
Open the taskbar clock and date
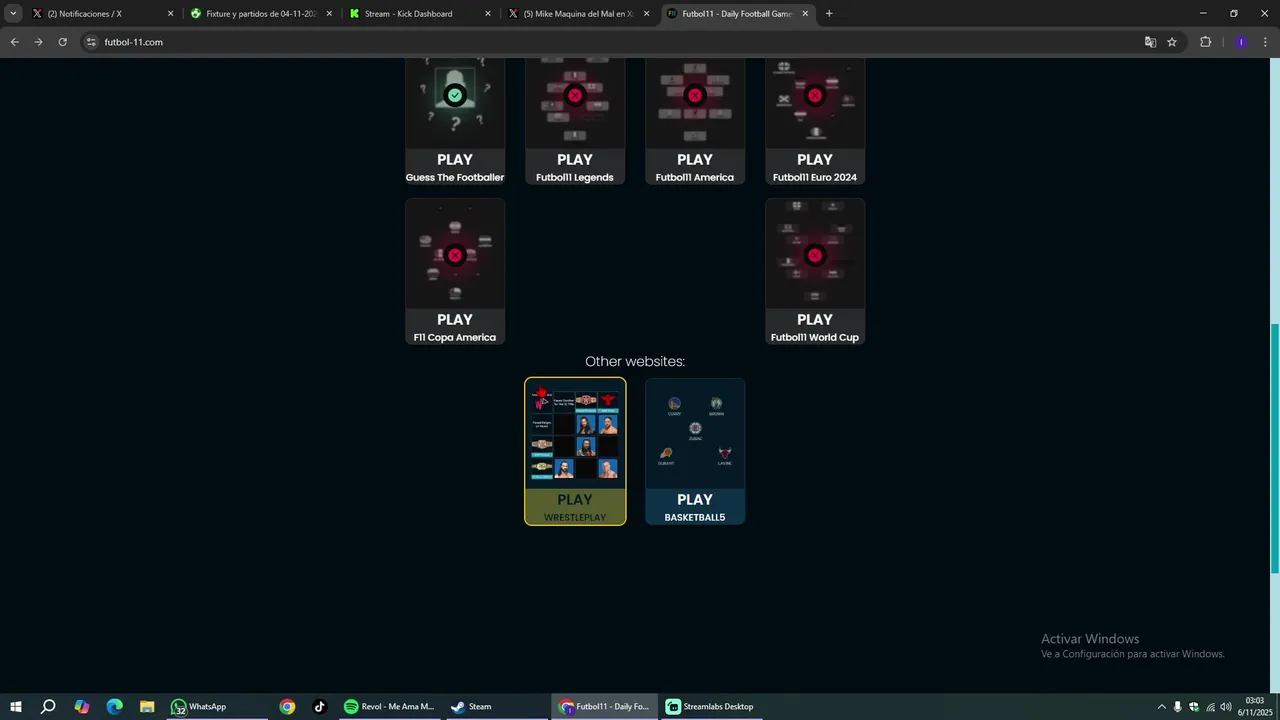coord(1255,706)
